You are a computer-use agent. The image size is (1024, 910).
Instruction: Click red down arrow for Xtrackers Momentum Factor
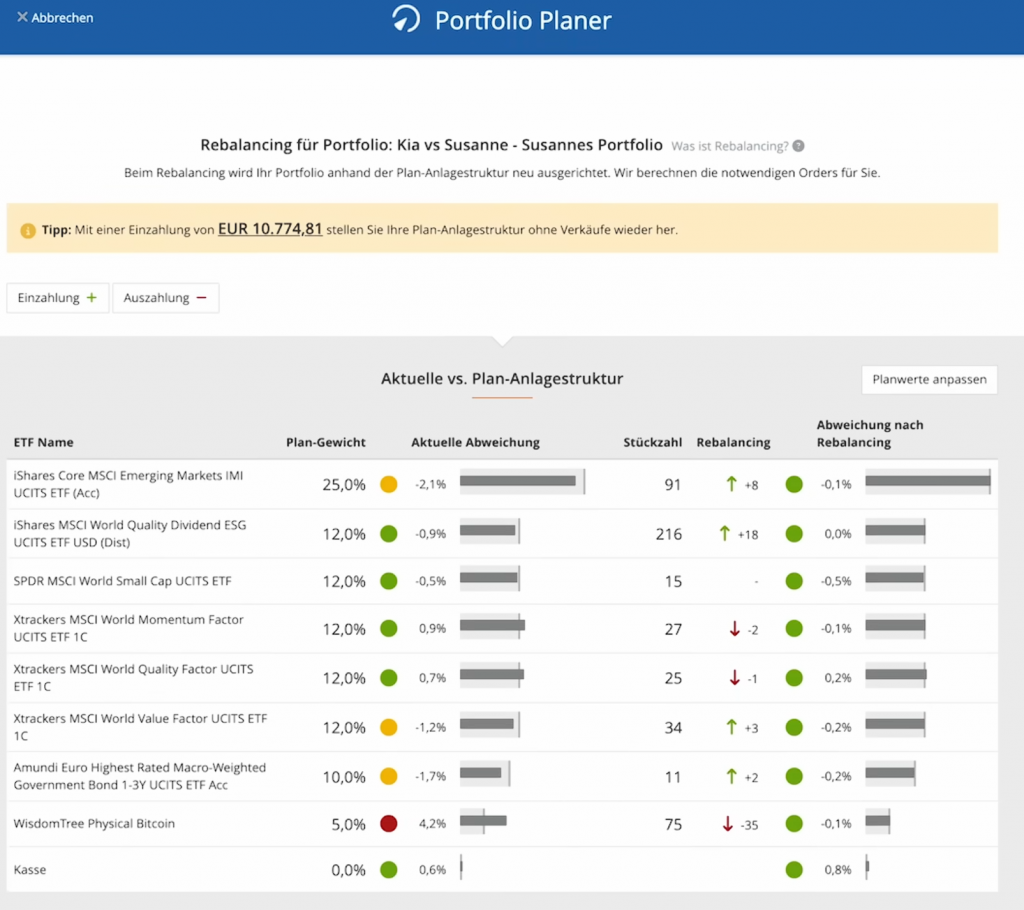pyautogui.click(x=735, y=629)
